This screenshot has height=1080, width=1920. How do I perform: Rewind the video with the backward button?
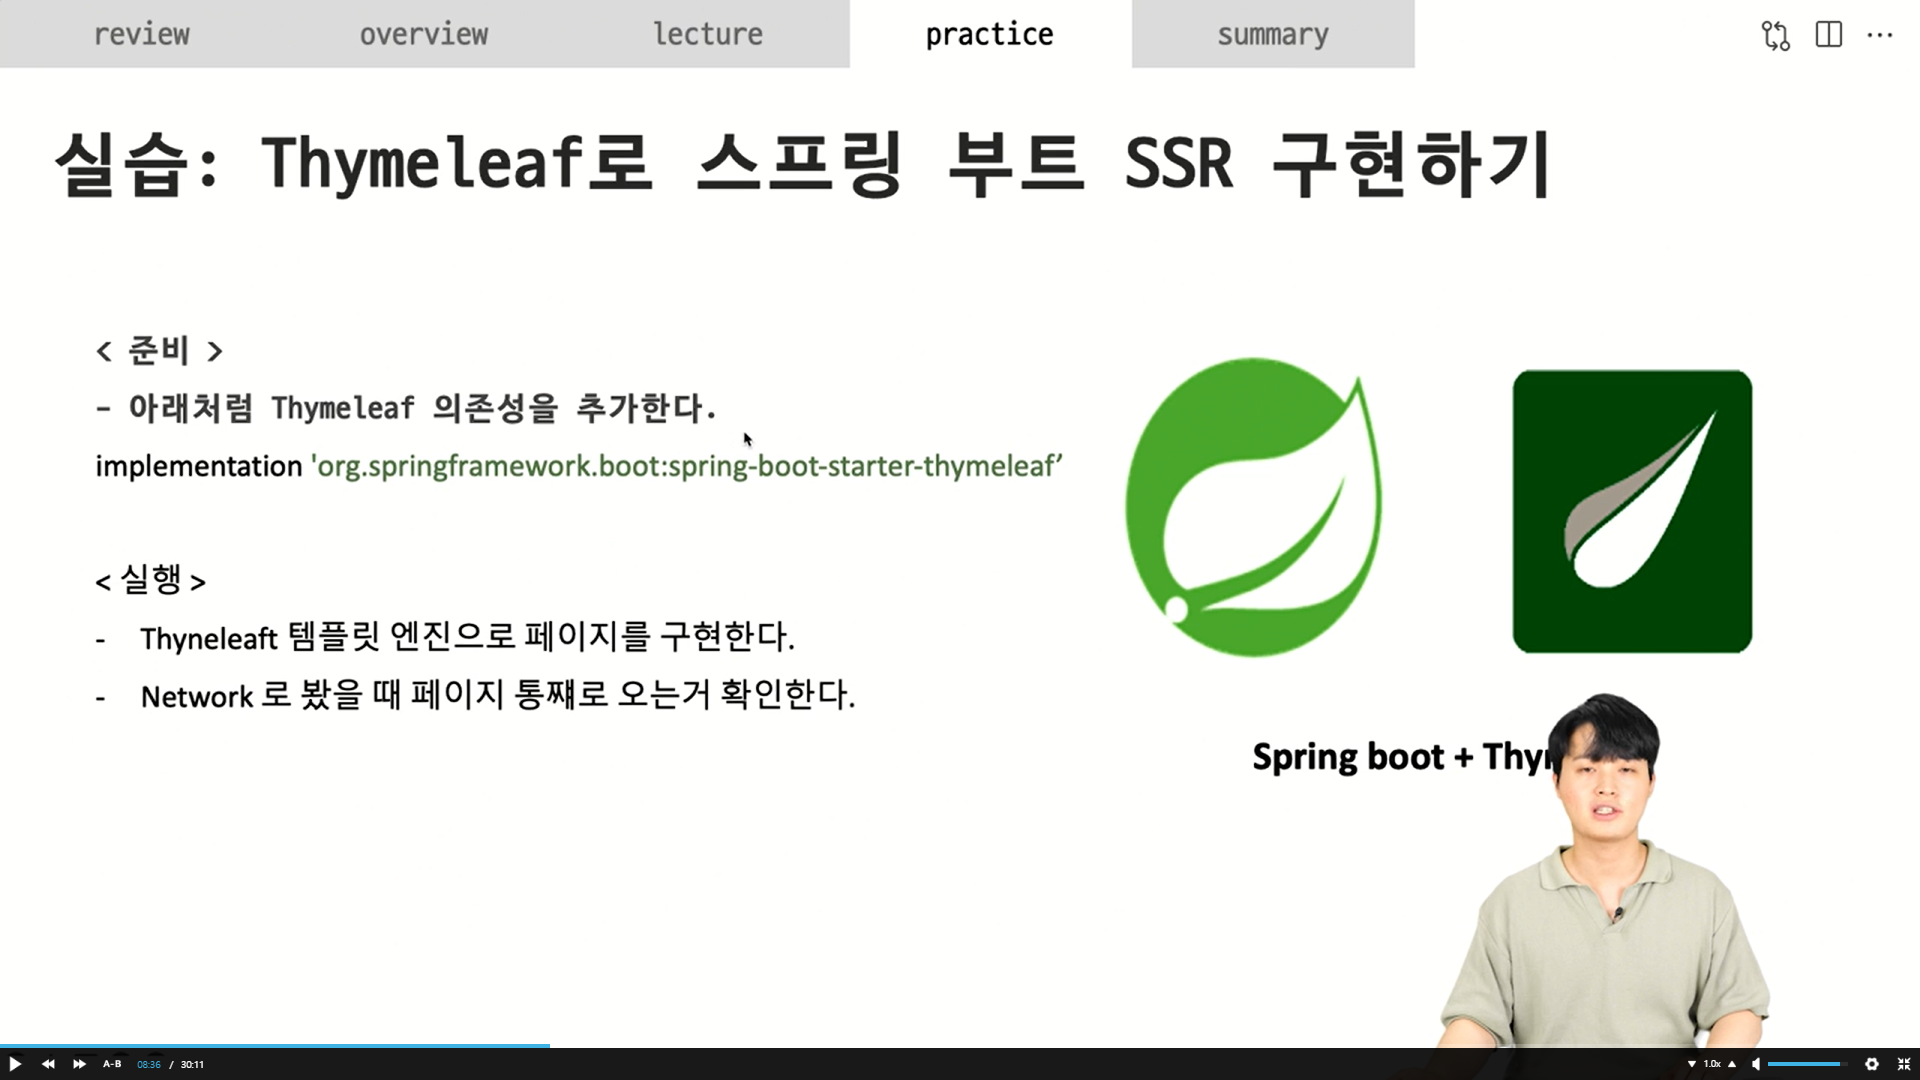pos(48,1064)
